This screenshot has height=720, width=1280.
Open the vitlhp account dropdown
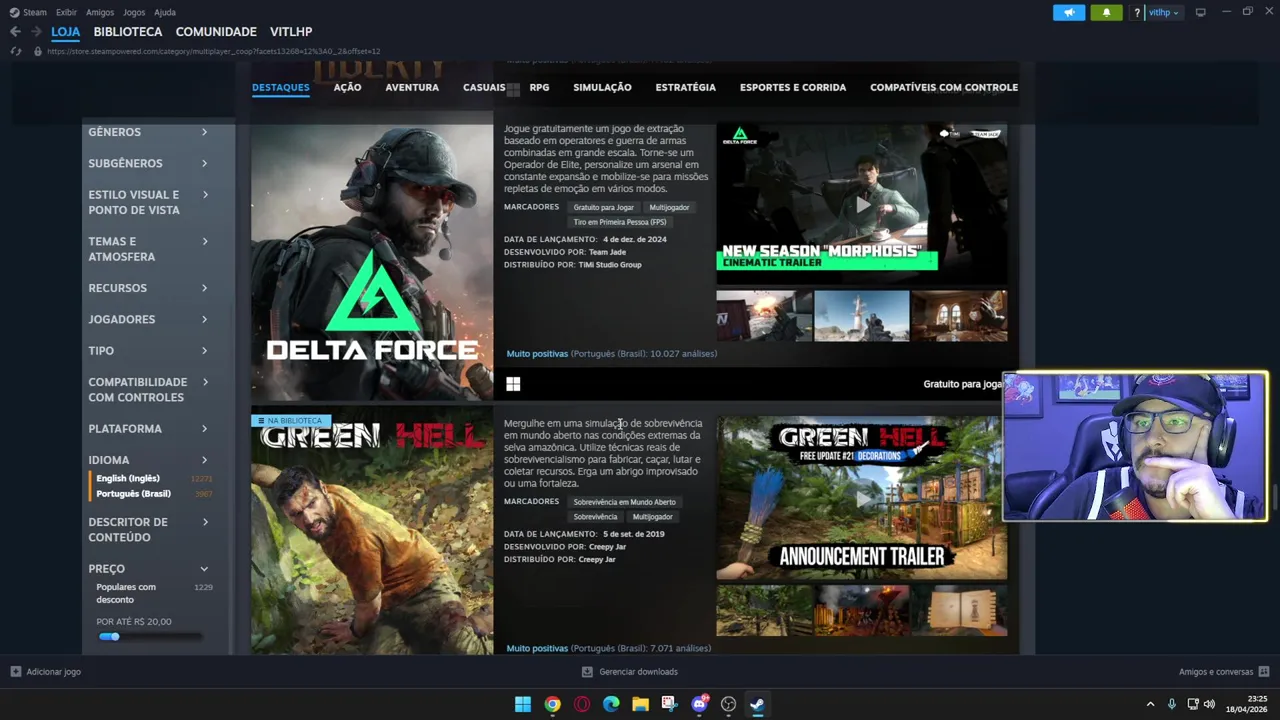tap(1164, 13)
